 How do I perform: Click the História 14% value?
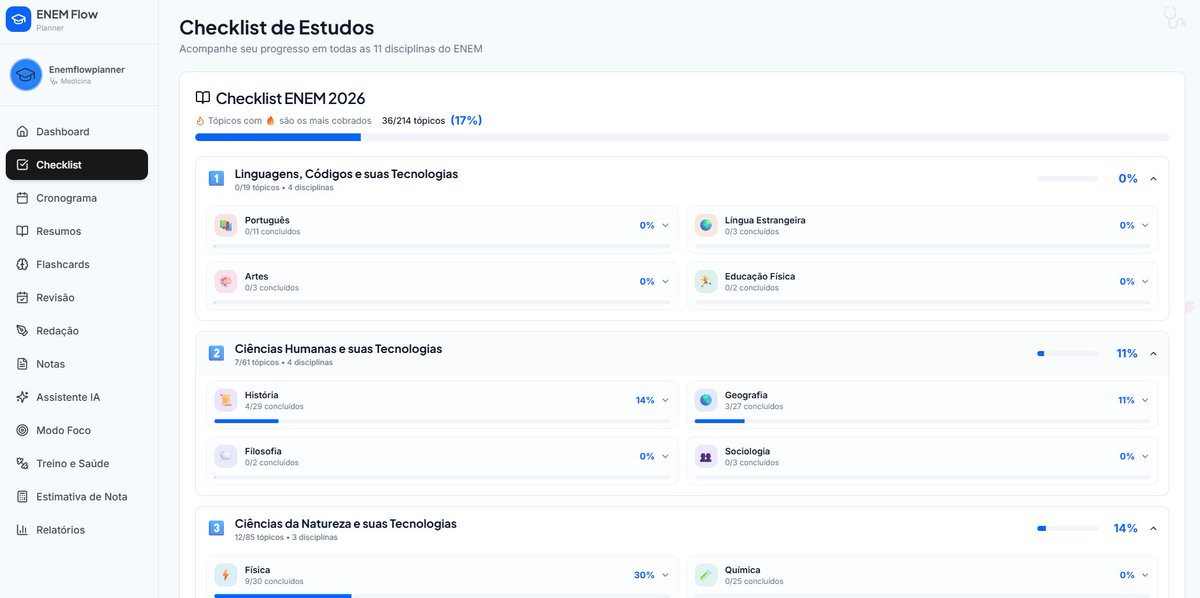[645, 400]
